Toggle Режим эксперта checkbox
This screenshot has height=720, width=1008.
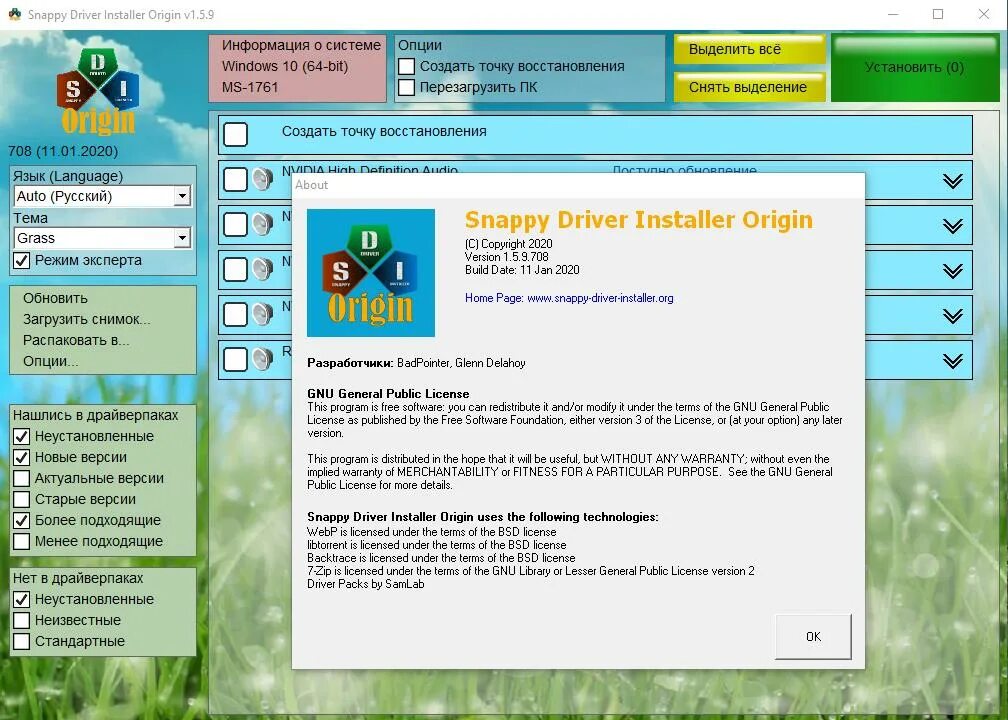click(22, 260)
